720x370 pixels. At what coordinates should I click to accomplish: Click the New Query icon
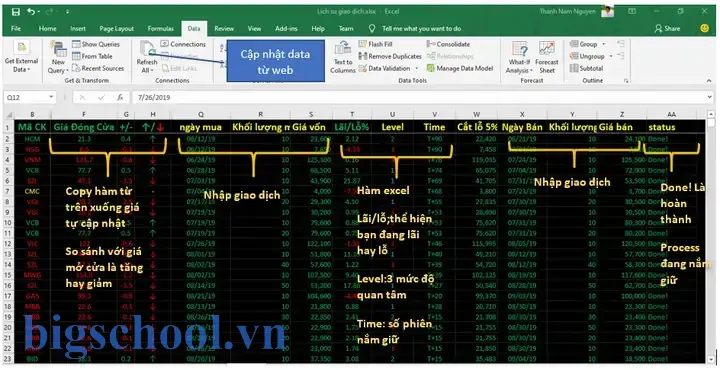click(58, 49)
